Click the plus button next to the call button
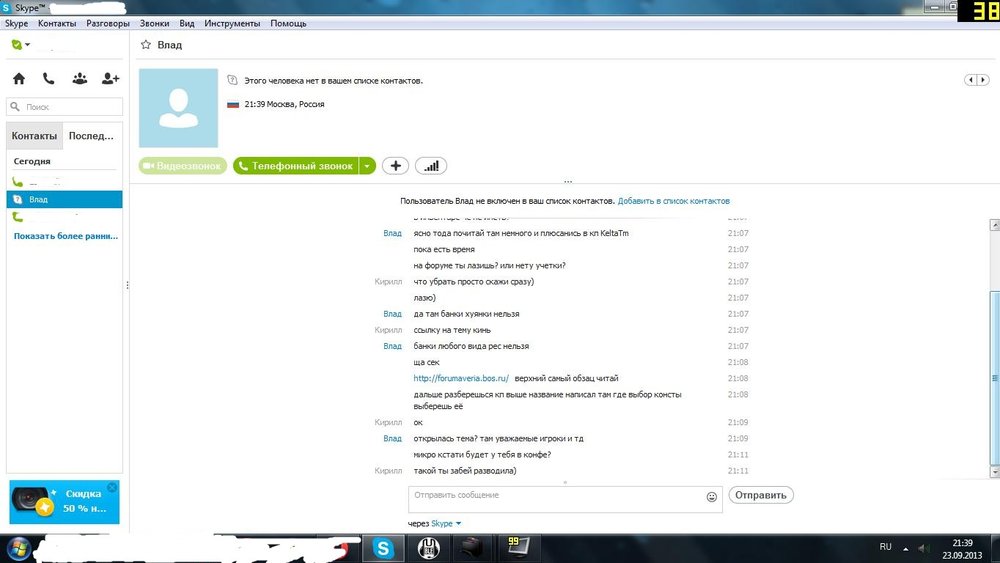The image size is (1000, 563). click(395, 166)
